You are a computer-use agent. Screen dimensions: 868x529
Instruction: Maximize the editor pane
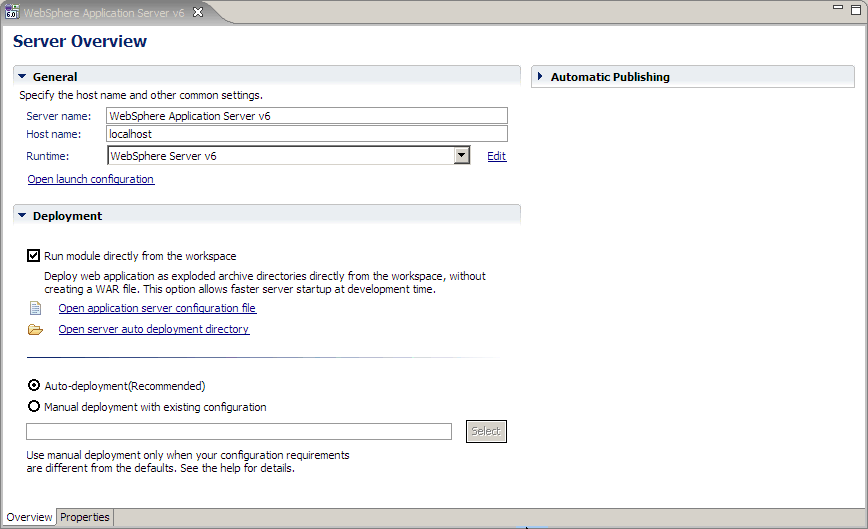[856, 9]
